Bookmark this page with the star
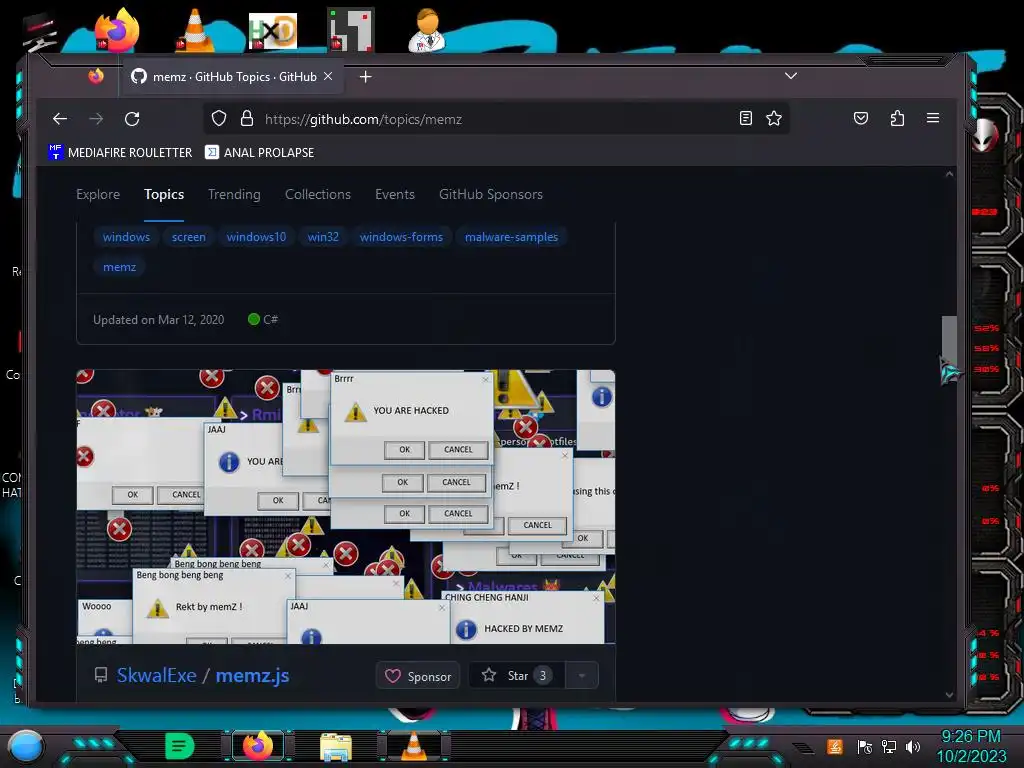This screenshot has width=1024, height=768. (774, 118)
